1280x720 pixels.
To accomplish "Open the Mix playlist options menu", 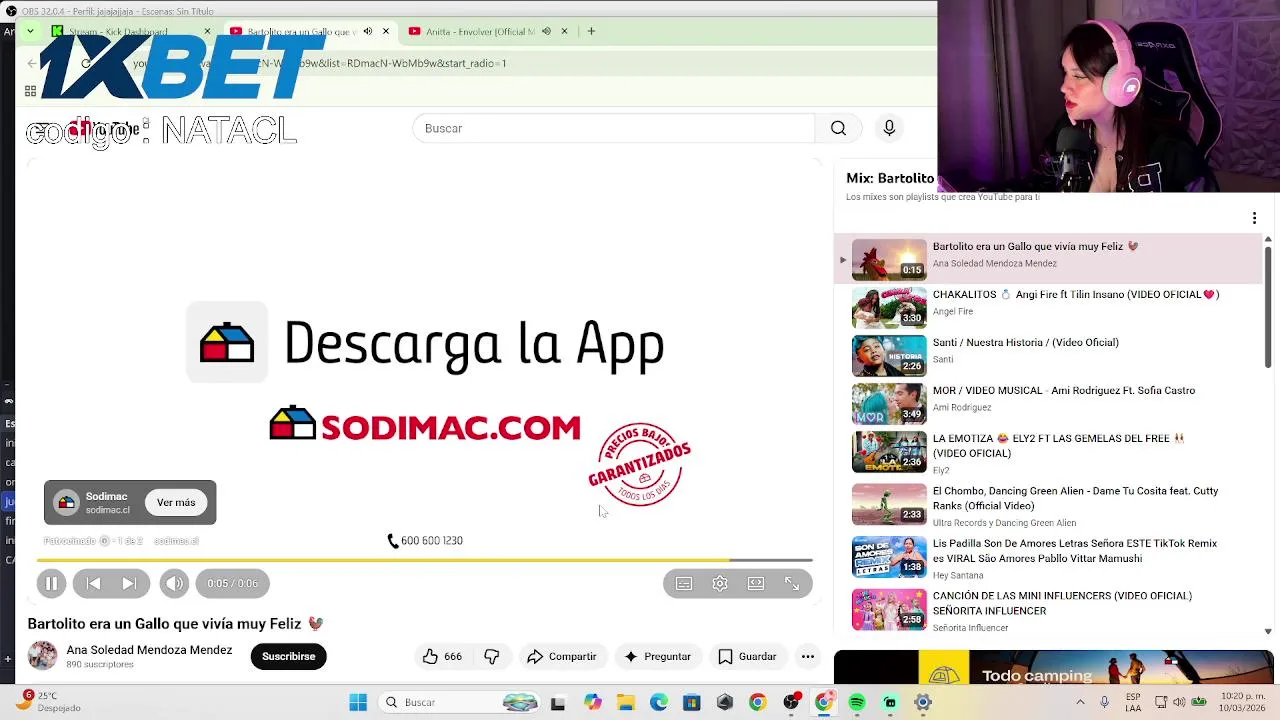I will click(x=1254, y=218).
